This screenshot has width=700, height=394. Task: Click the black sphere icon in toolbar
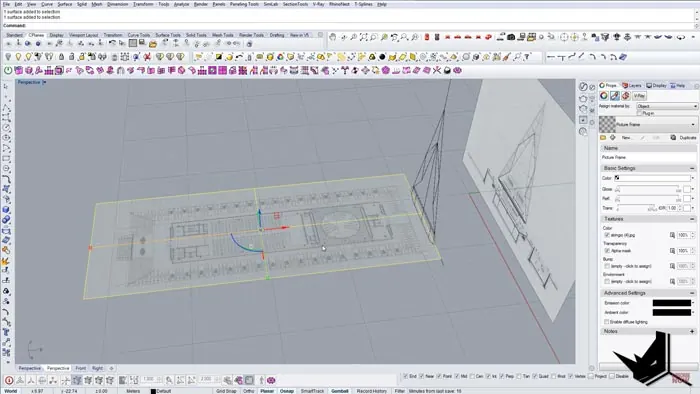382,57
